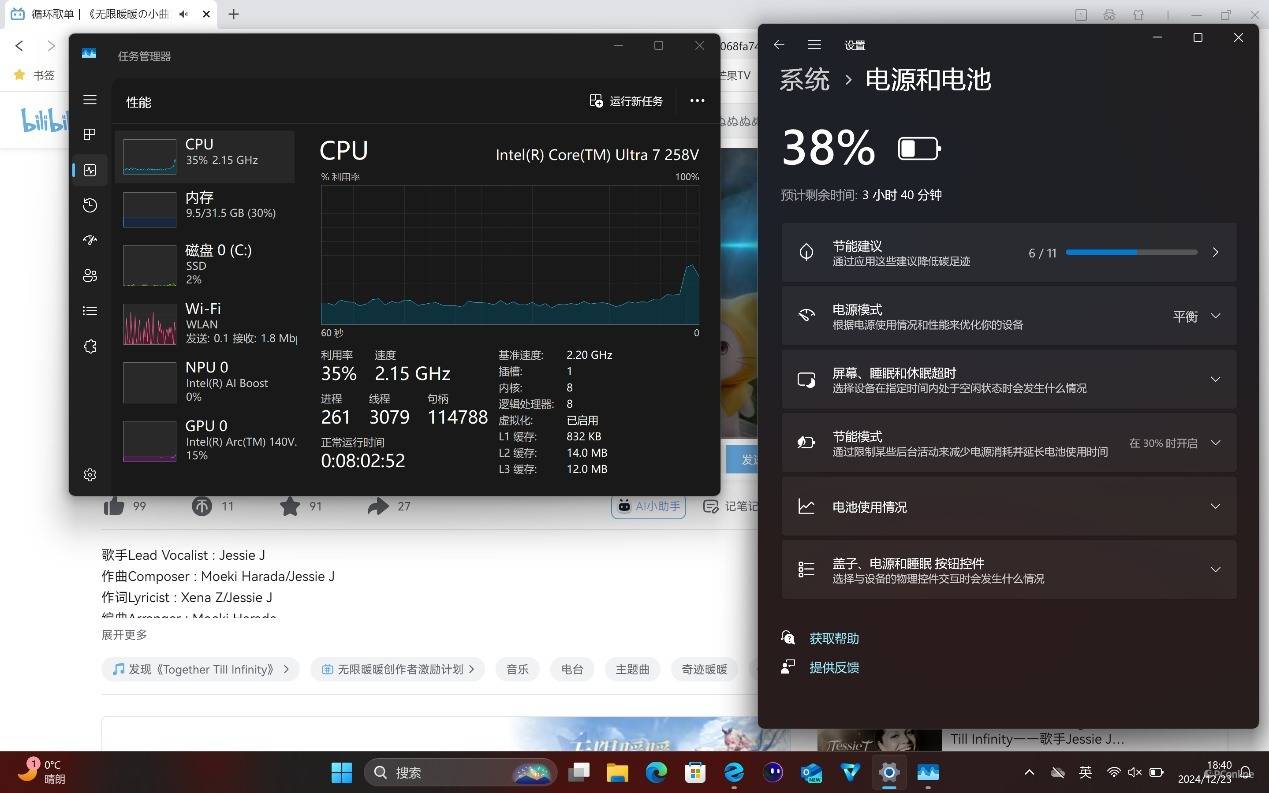
Task: Click browser back arrow
Action: point(19,46)
